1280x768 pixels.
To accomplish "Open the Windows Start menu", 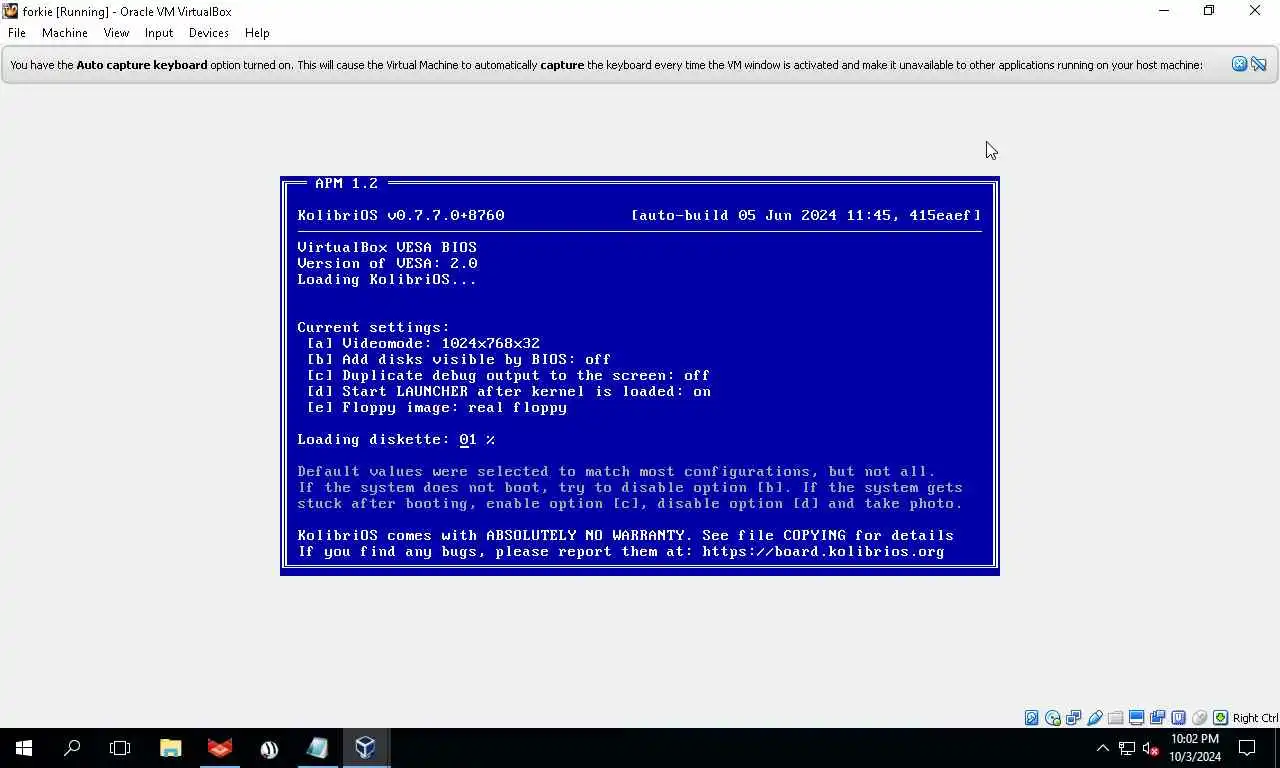I will tap(24, 748).
